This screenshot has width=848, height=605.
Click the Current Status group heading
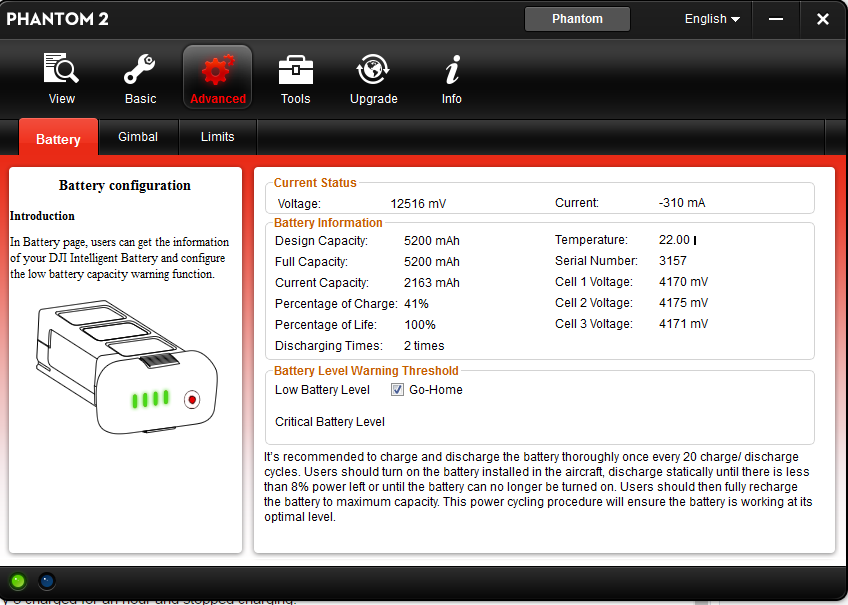pyautogui.click(x=315, y=183)
